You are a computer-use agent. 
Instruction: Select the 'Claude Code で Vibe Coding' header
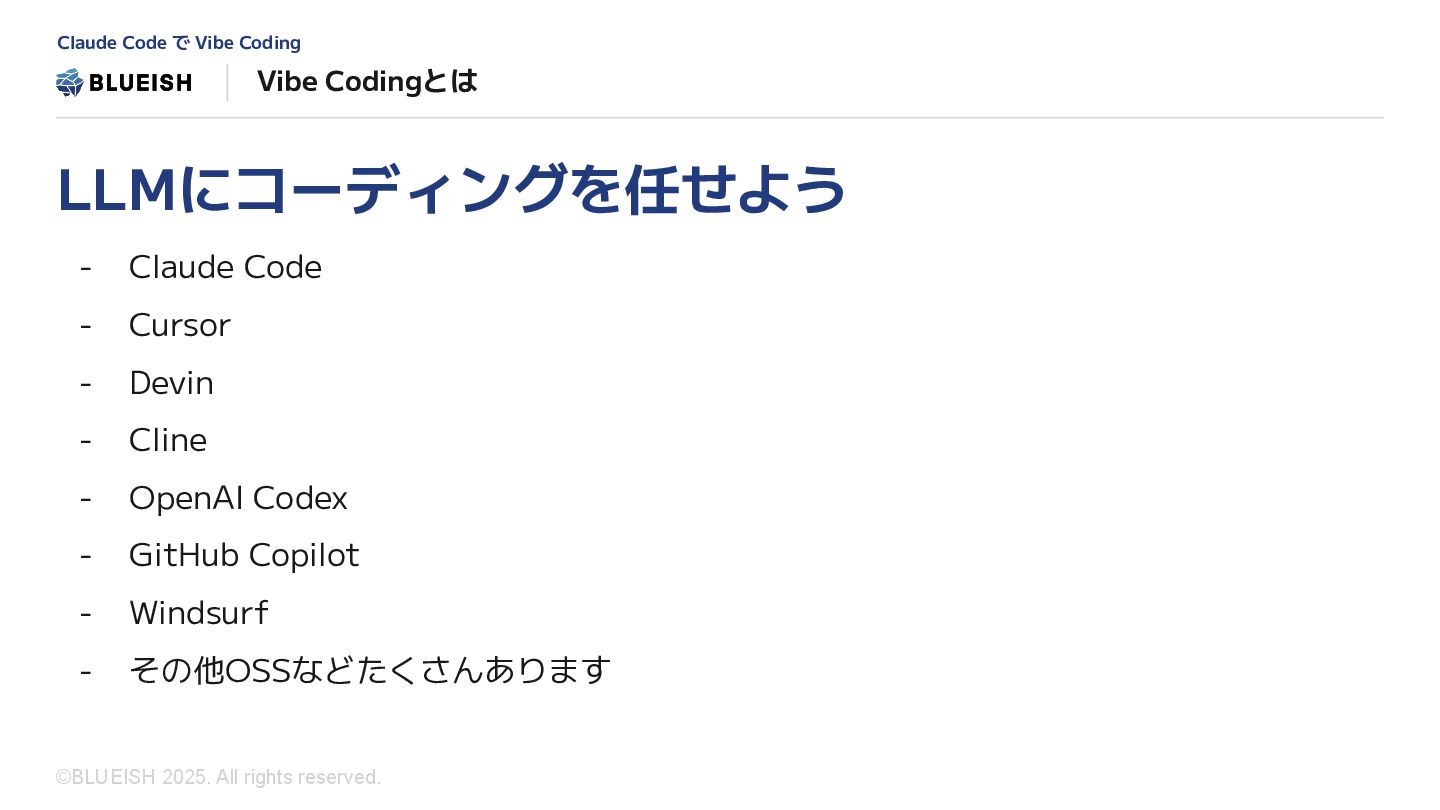pyautogui.click(x=179, y=43)
